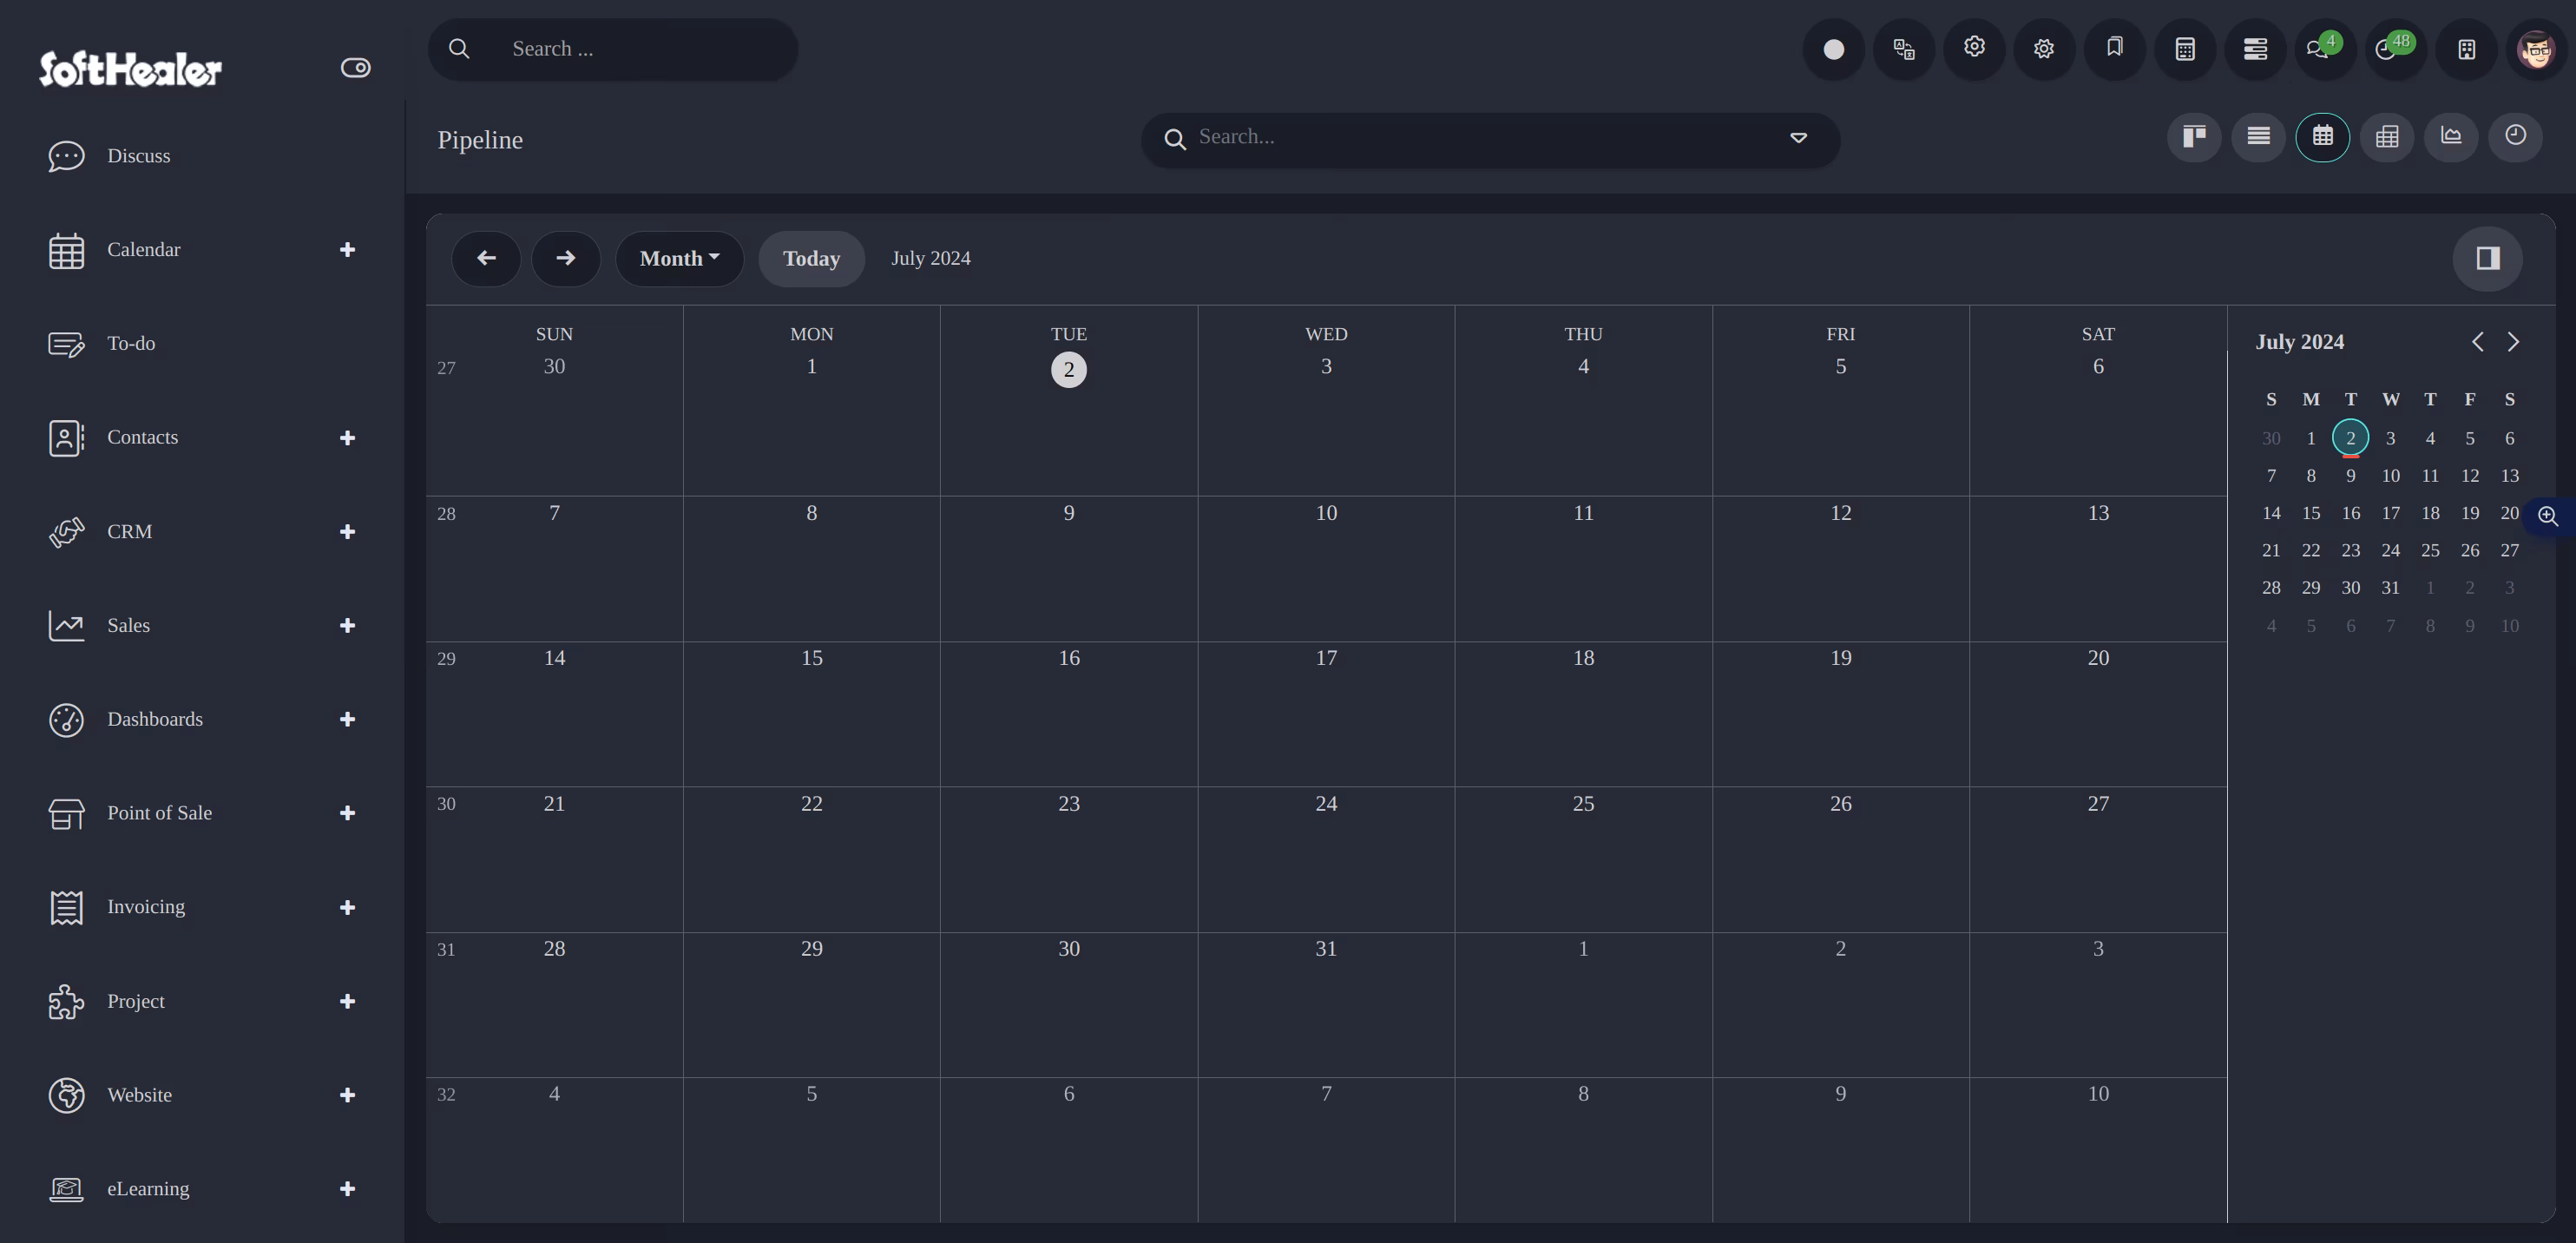Viewport: 2576px width, 1243px height.
Task: Go to next month with right arrow button
Action: pyautogui.click(x=566, y=259)
